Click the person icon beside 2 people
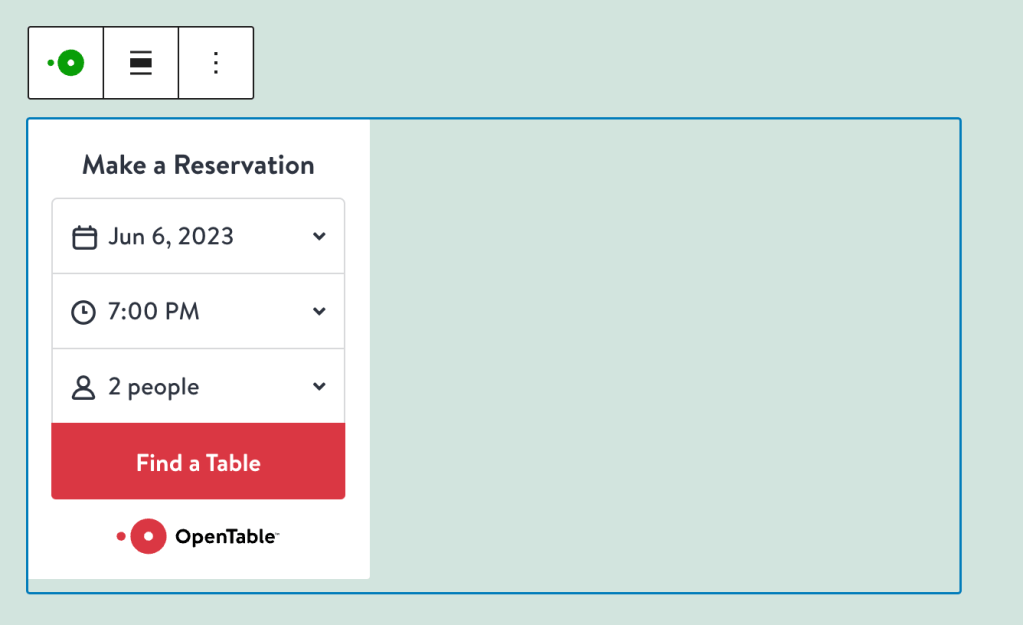Screen dimensions: 1023x625 [x=84, y=387]
